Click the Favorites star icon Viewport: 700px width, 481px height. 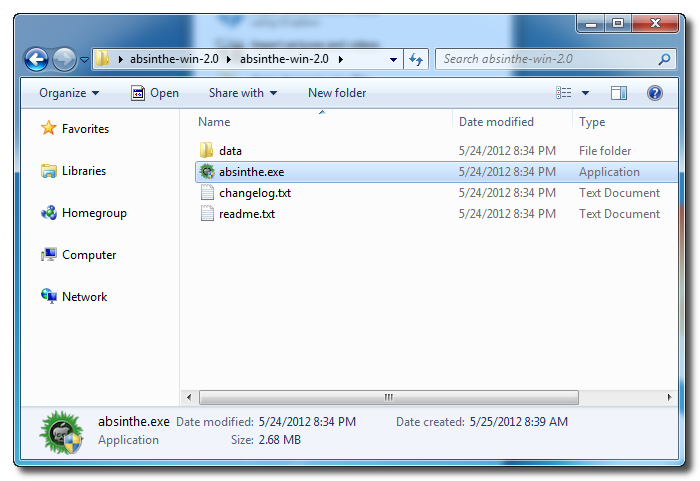(x=48, y=128)
